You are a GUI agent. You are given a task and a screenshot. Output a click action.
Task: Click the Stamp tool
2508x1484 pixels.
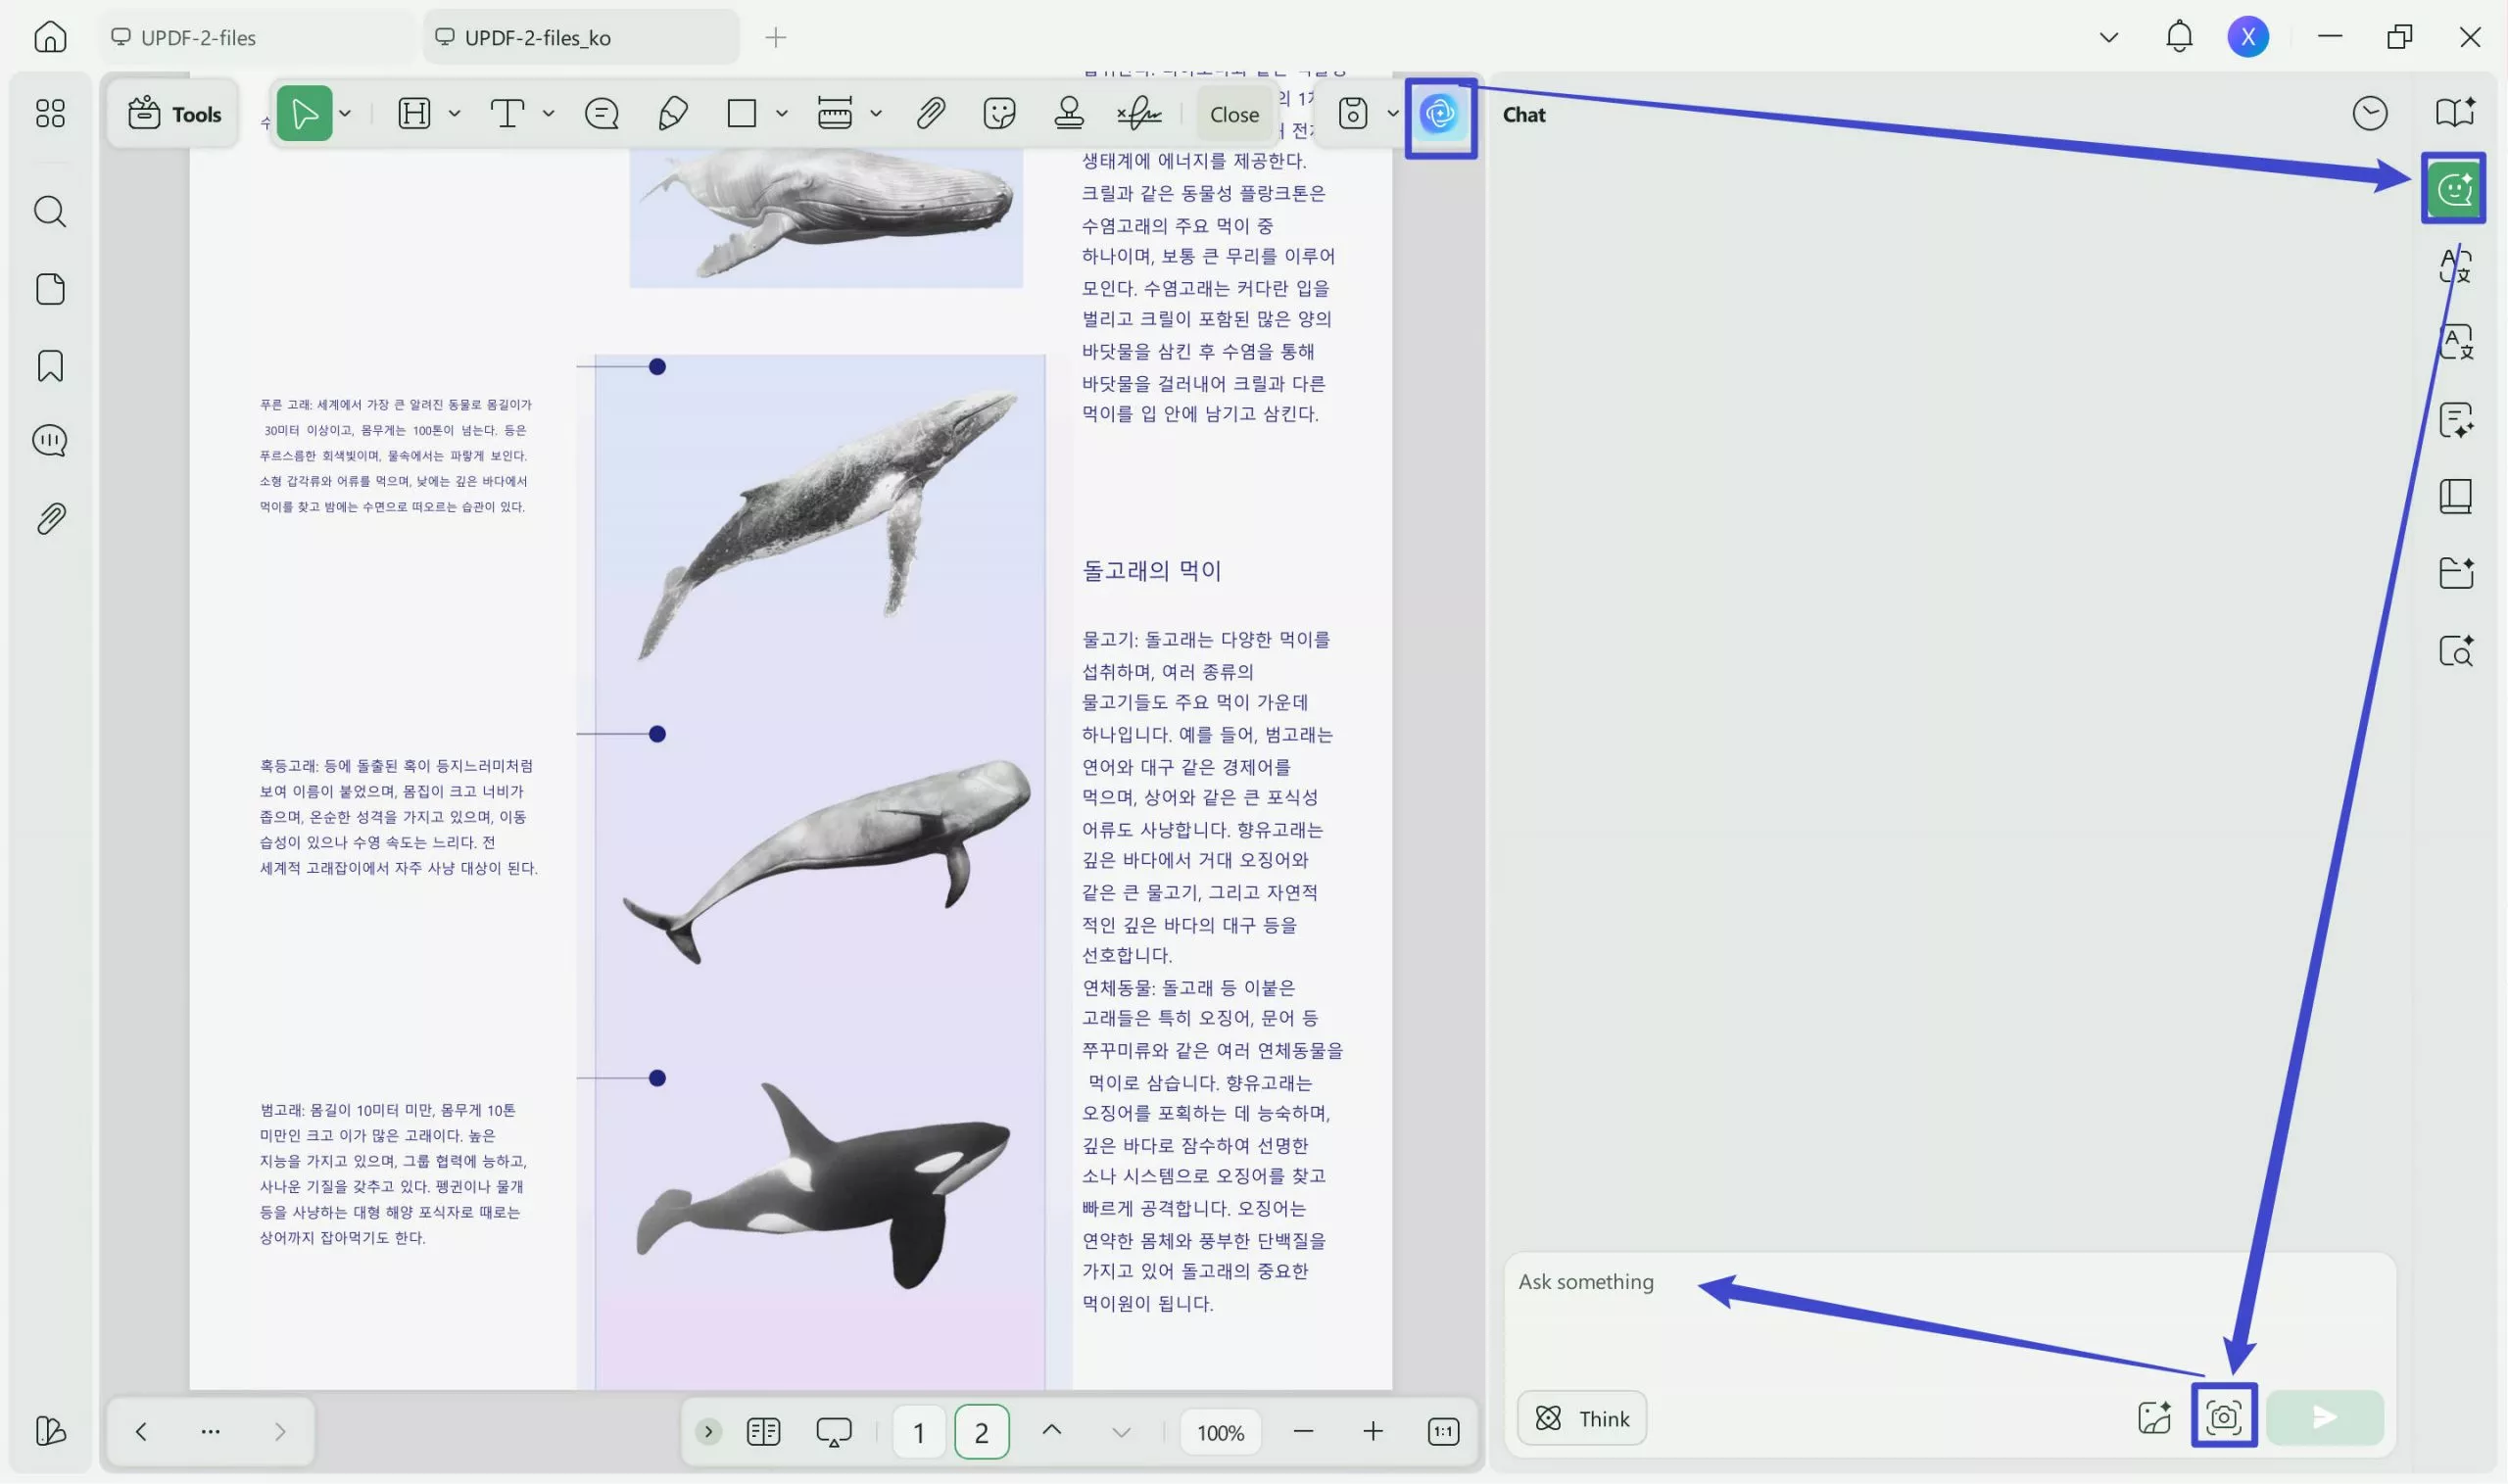click(x=1068, y=113)
